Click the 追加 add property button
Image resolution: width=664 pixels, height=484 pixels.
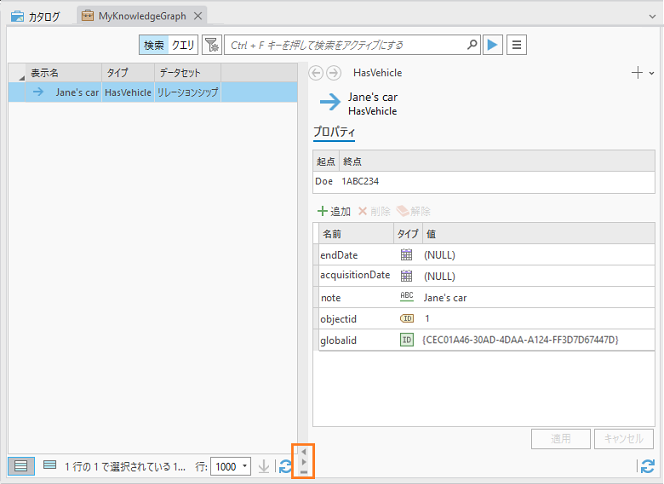(333, 211)
